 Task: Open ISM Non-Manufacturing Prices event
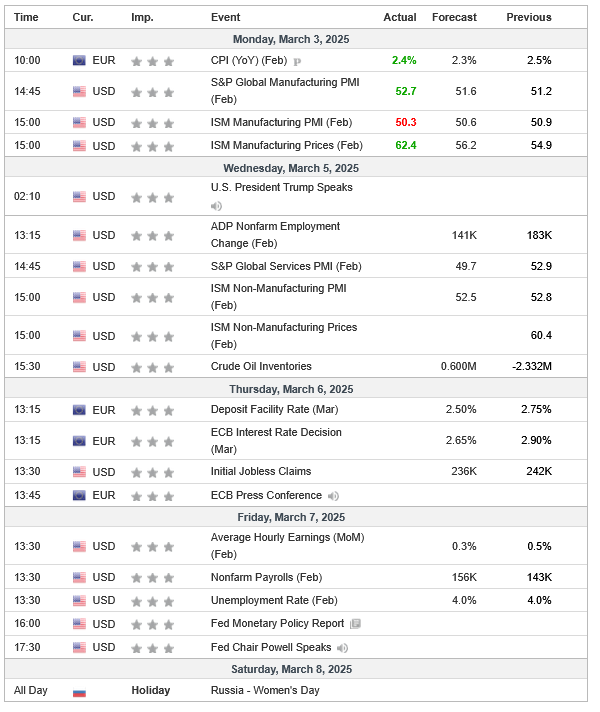point(284,336)
